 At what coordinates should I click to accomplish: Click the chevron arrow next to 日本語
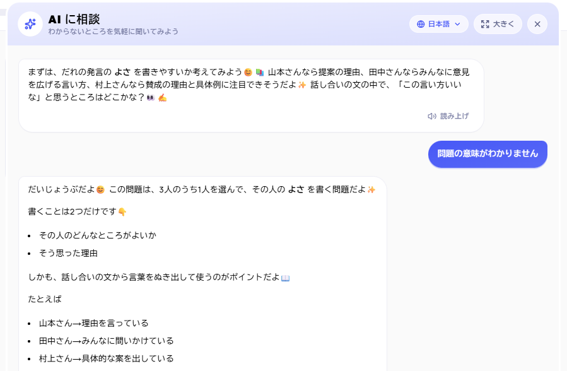point(457,24)
